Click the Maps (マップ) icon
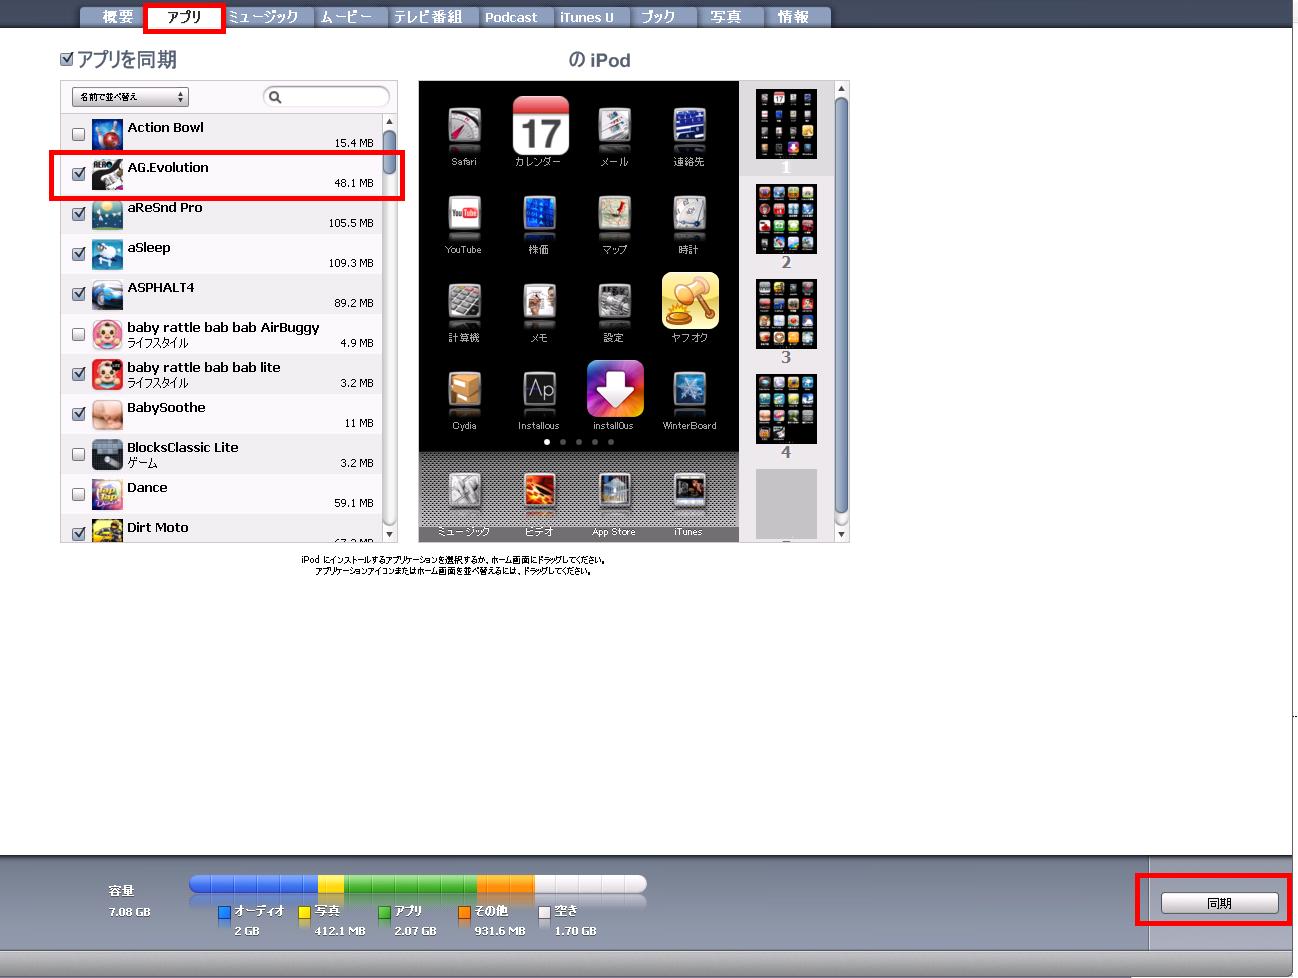1298x978 pixels. pyautogui.click(x=614, y=218)
